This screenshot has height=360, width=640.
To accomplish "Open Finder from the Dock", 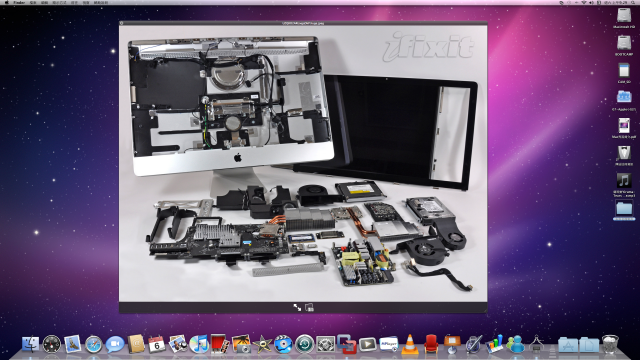I will [x=31, y=344].
